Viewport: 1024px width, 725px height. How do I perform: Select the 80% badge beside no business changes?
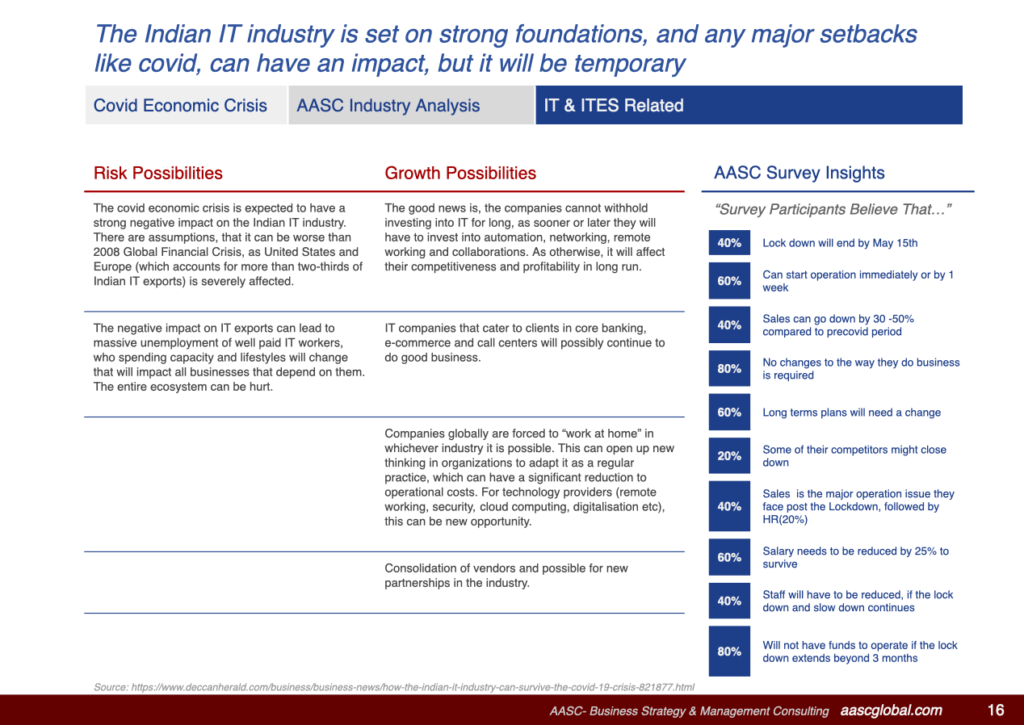729,369
